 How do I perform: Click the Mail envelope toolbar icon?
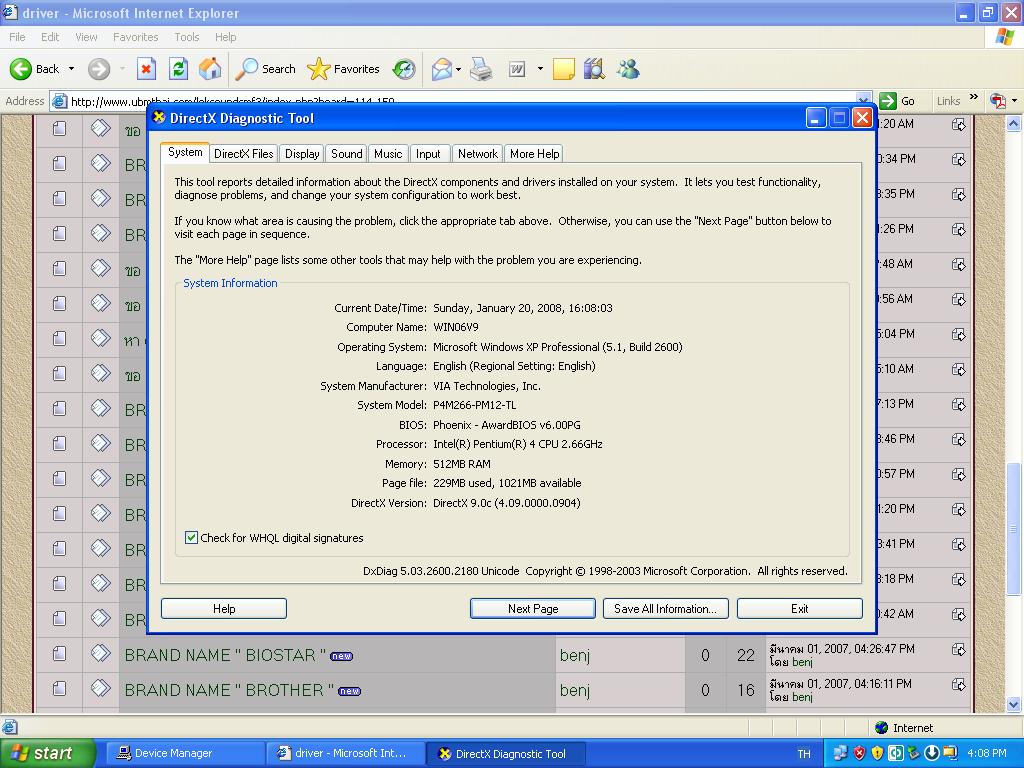(x=441, y=69)
